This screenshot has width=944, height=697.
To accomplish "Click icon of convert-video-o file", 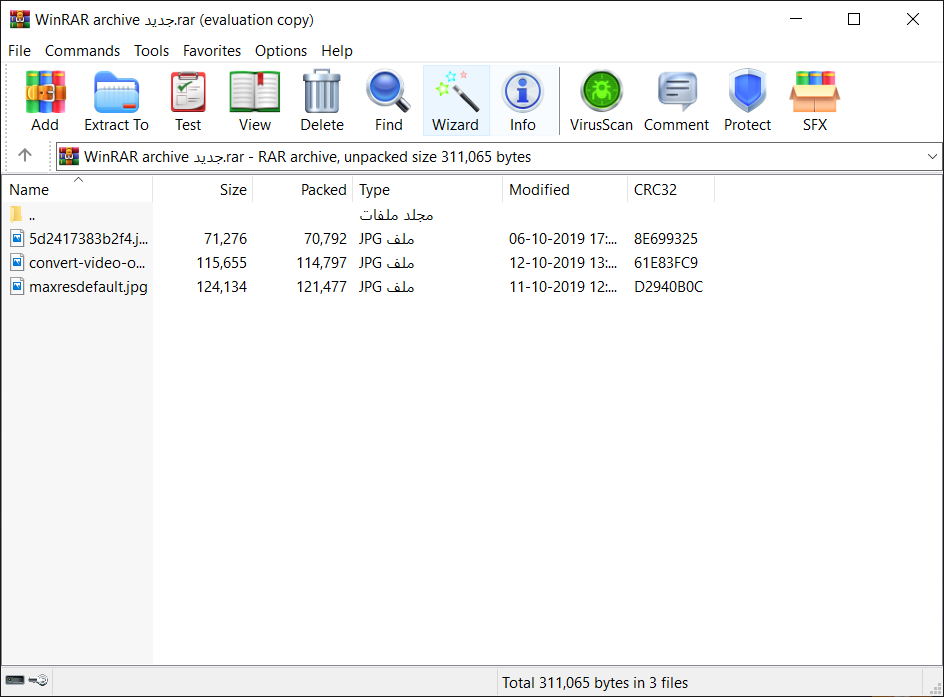I will [17, 263].
